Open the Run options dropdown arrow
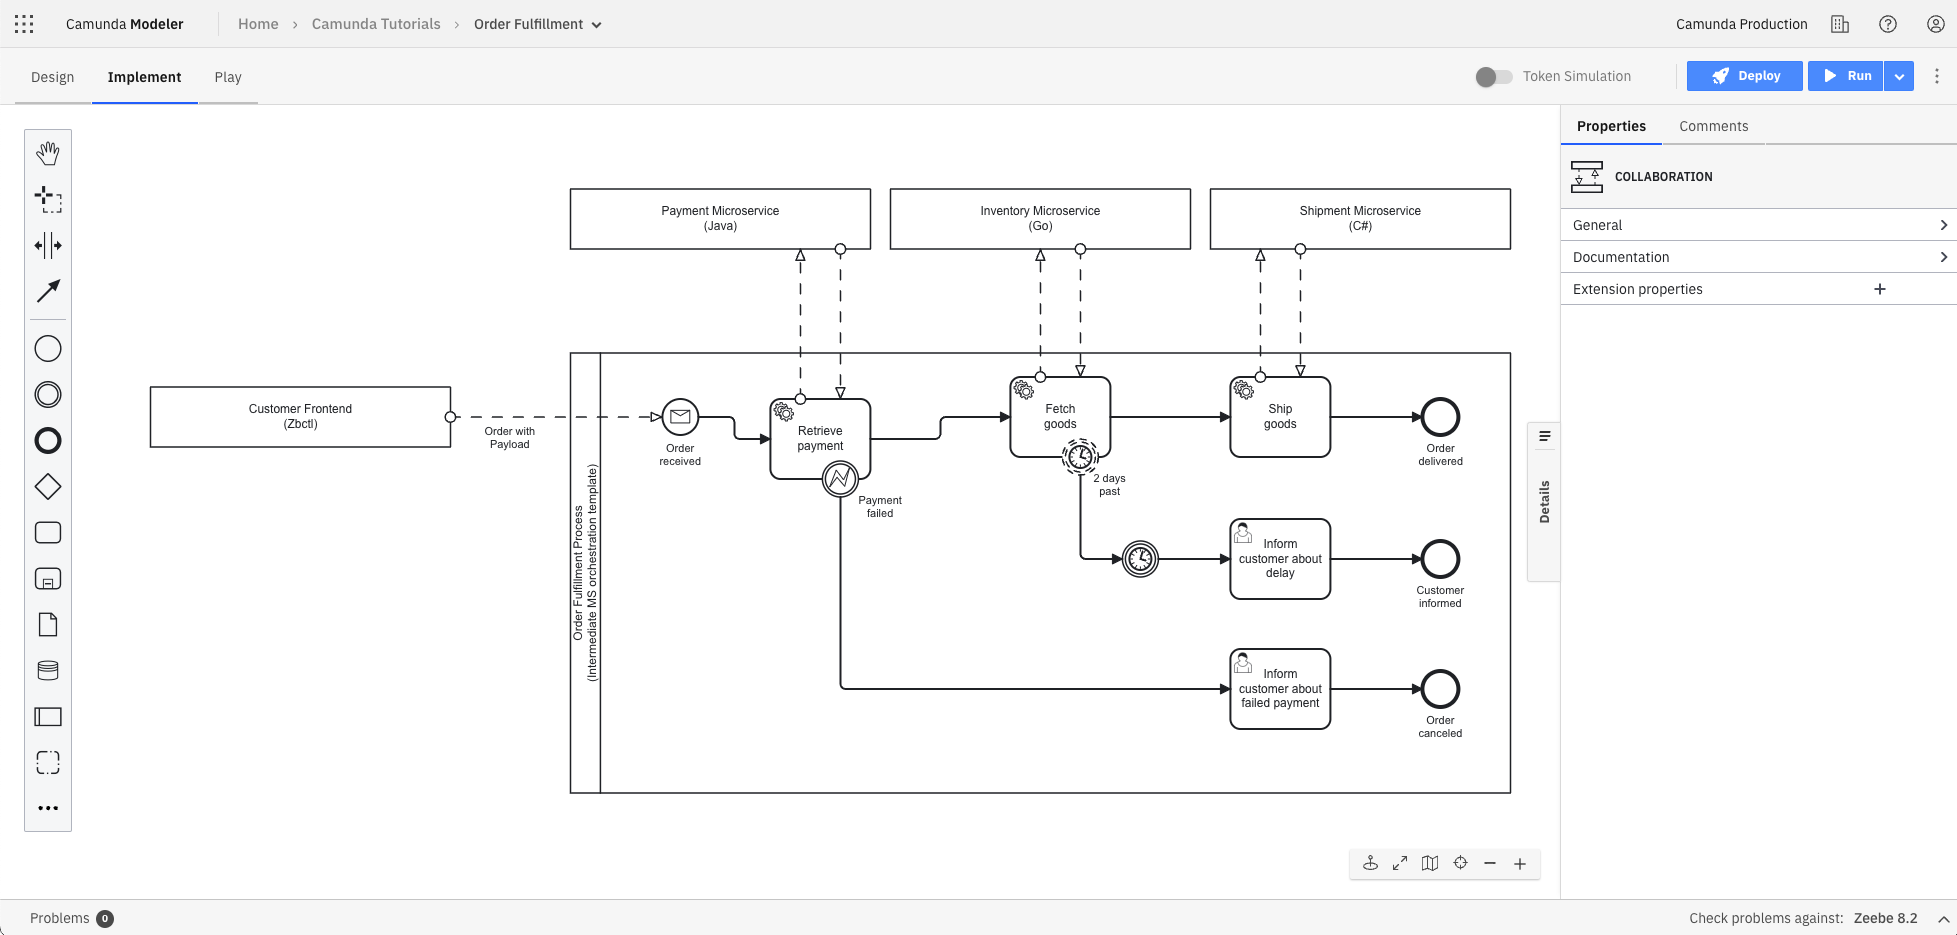The width and height of the screenshot is (1957, 935). [x=1899, y=76]
